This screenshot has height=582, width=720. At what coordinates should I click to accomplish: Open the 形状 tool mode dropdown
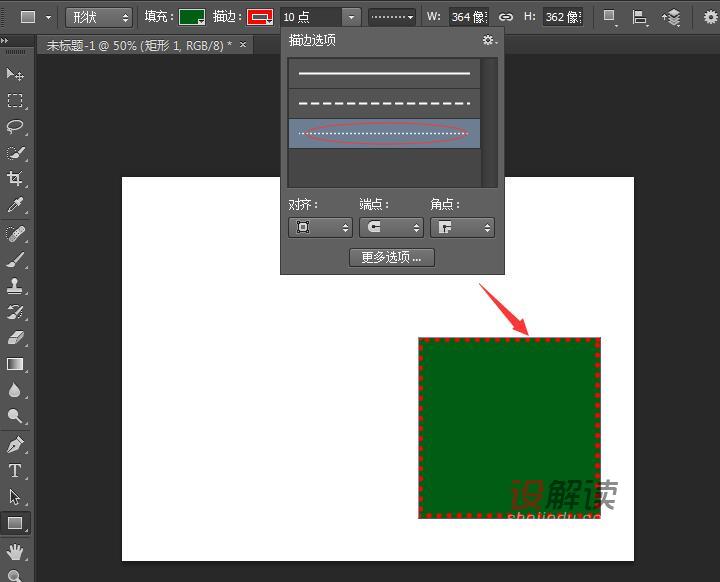99,17
